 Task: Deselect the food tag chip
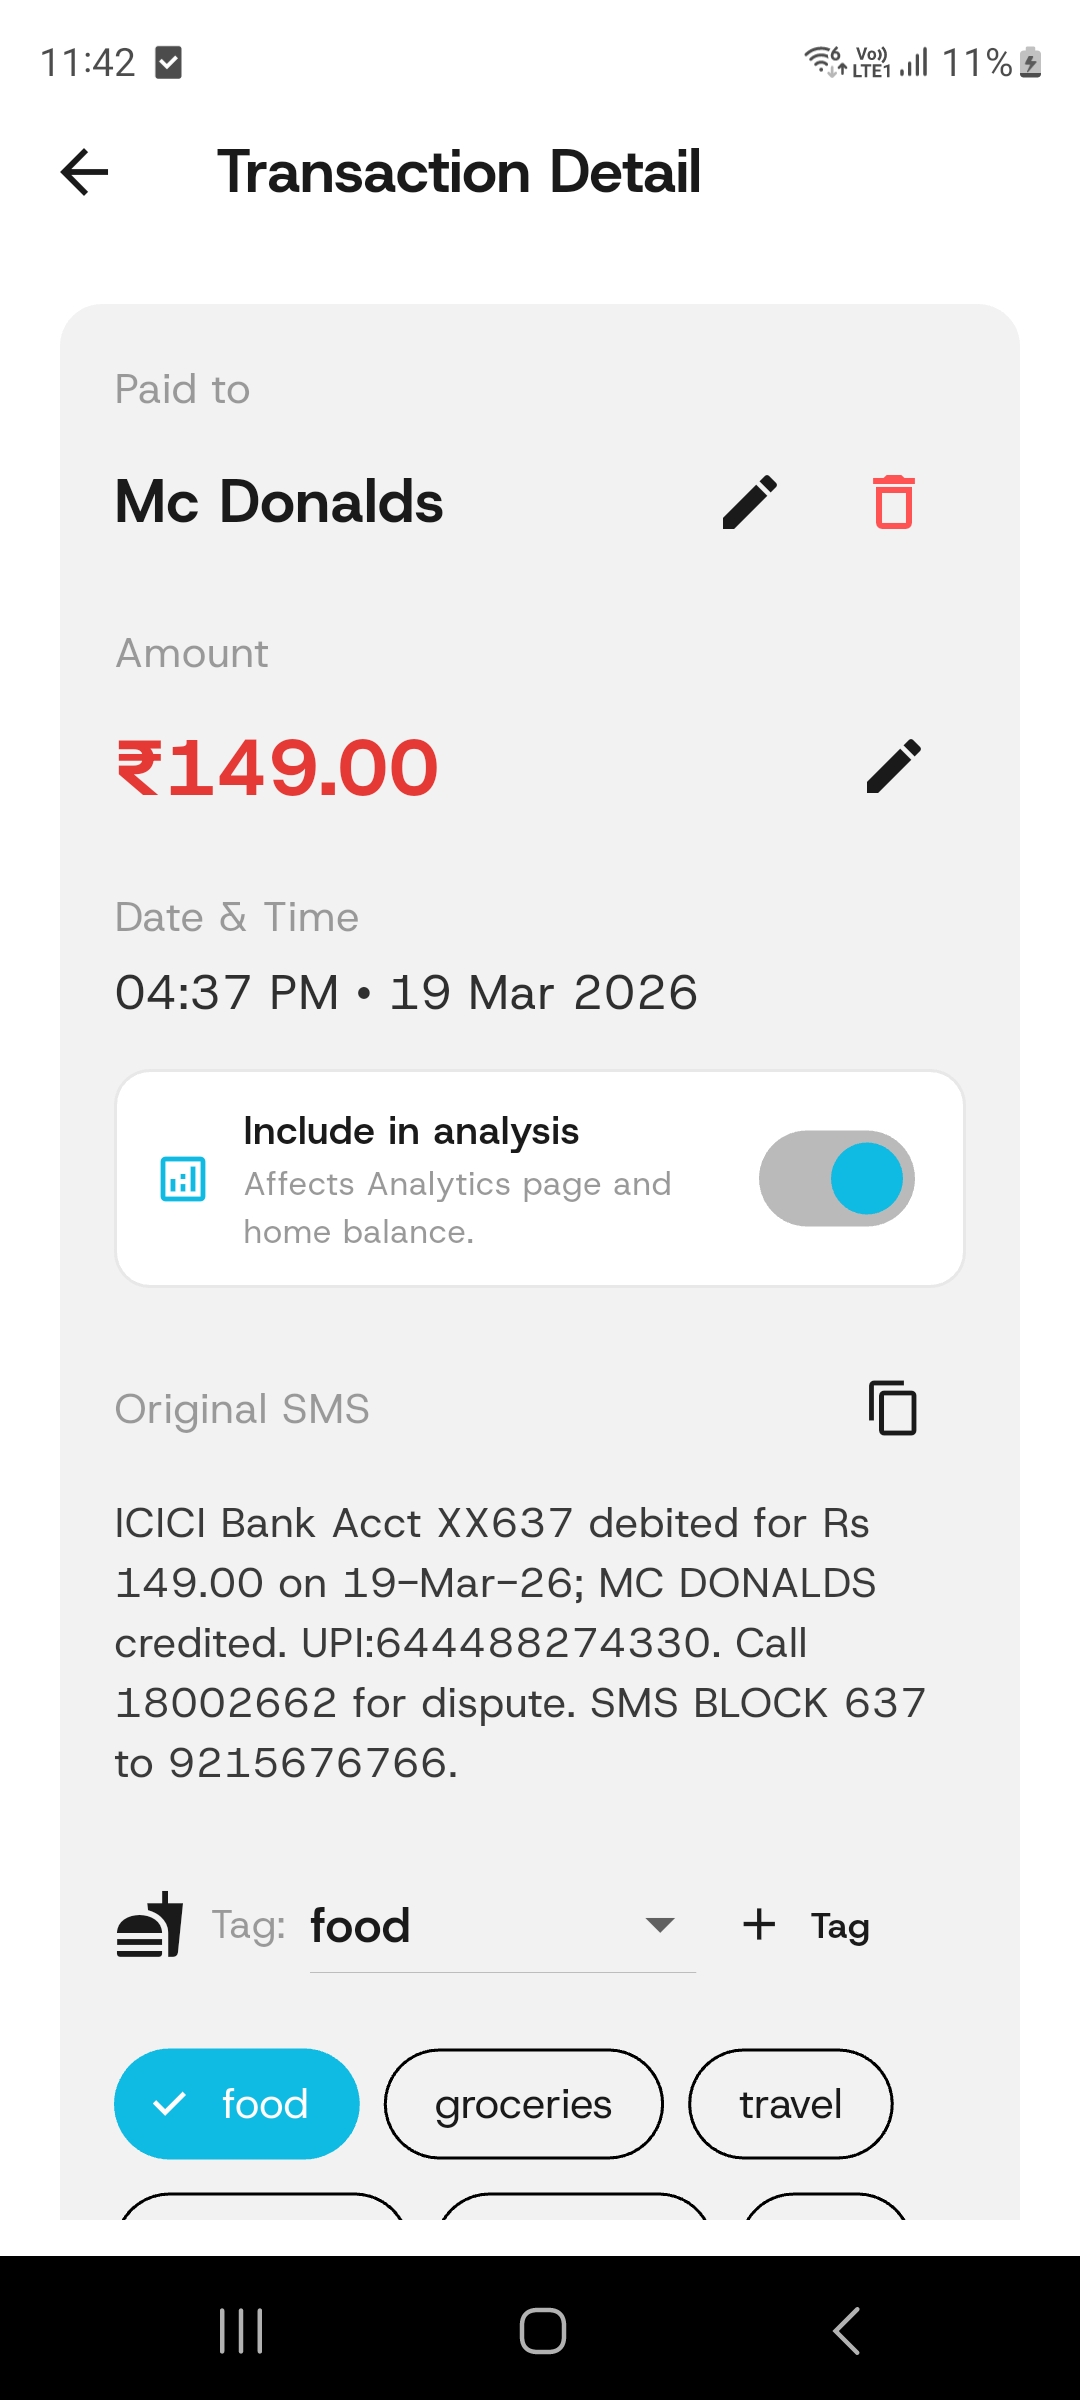[x=237, y=2104]
